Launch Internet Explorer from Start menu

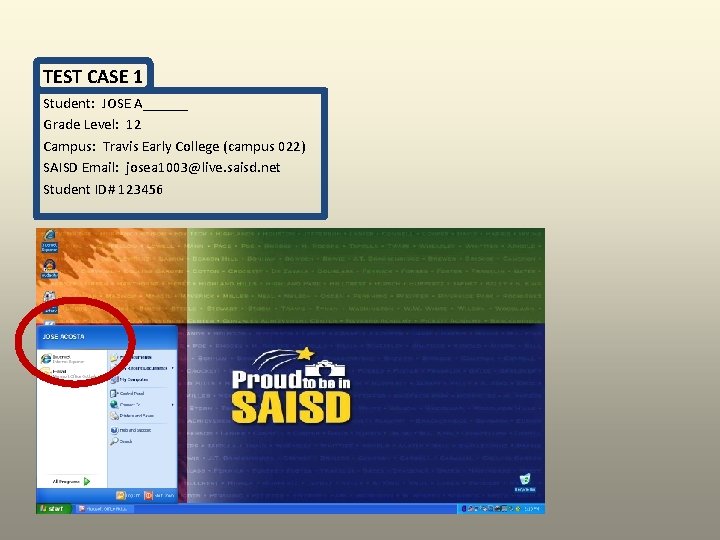(x=63, y=359)
